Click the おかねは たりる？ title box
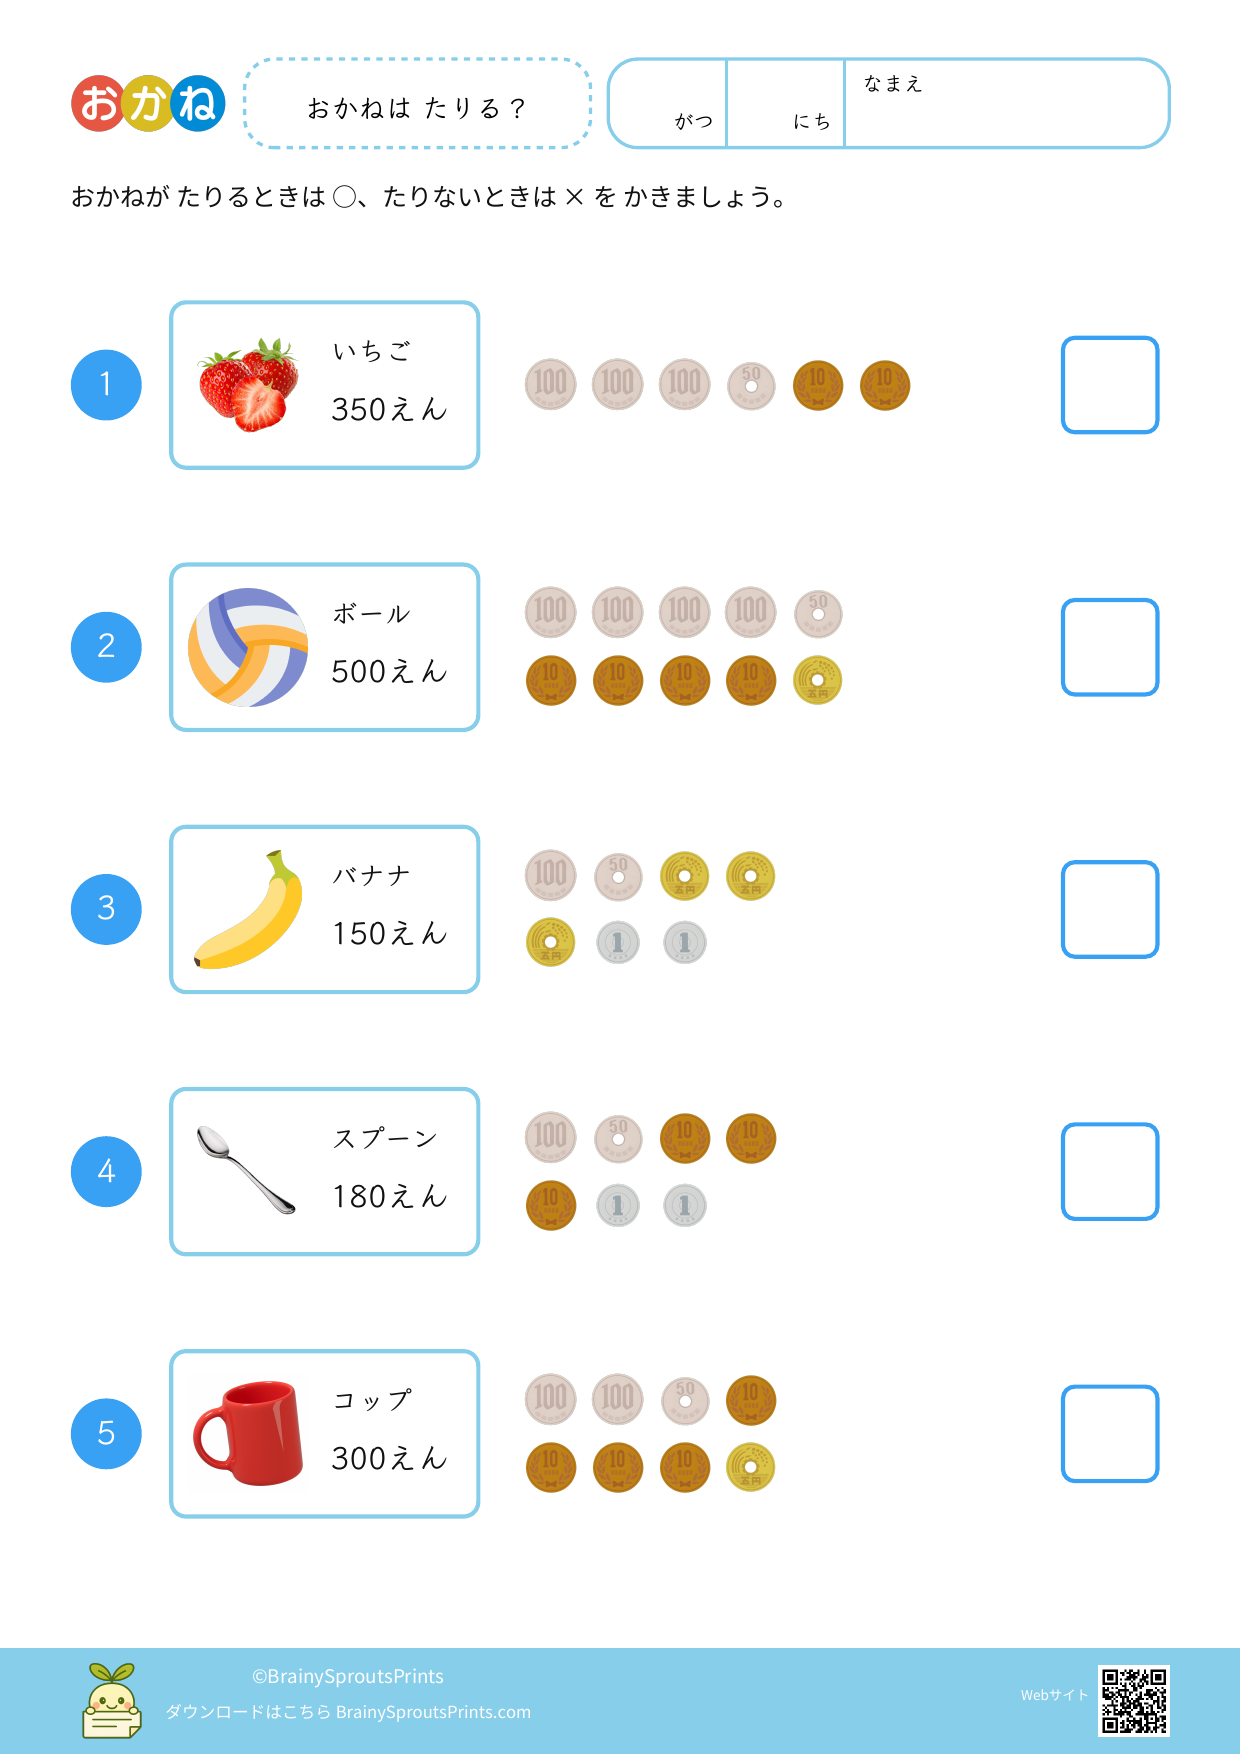Viewport: 1241px width, 1754px height. (417, 105)
